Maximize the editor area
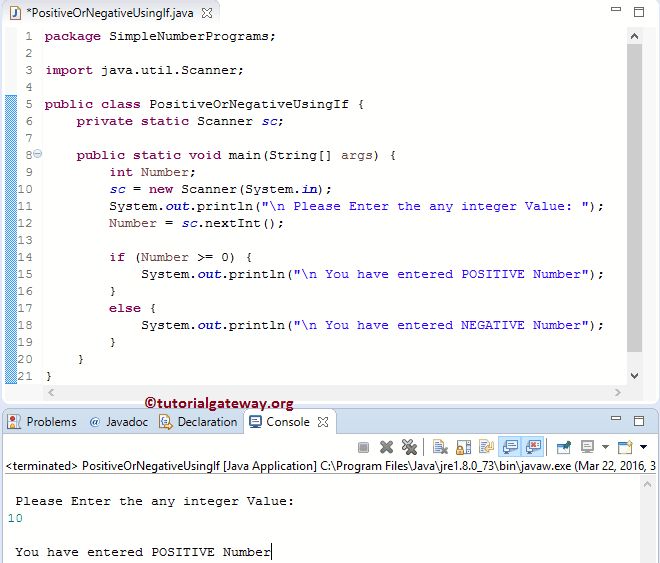 [639, 11]
